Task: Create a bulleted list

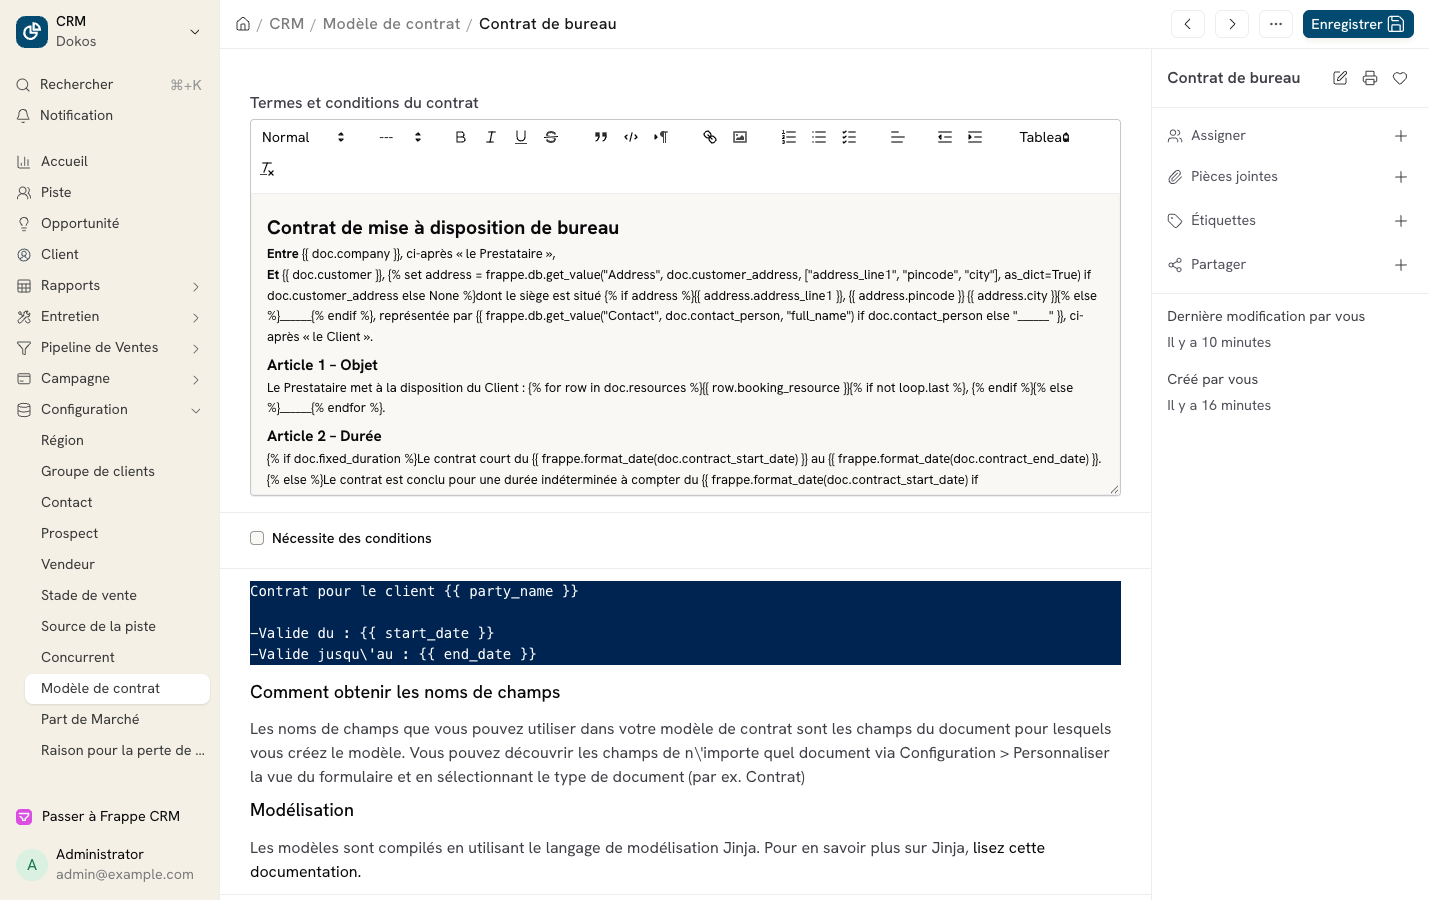Action: 819,137
